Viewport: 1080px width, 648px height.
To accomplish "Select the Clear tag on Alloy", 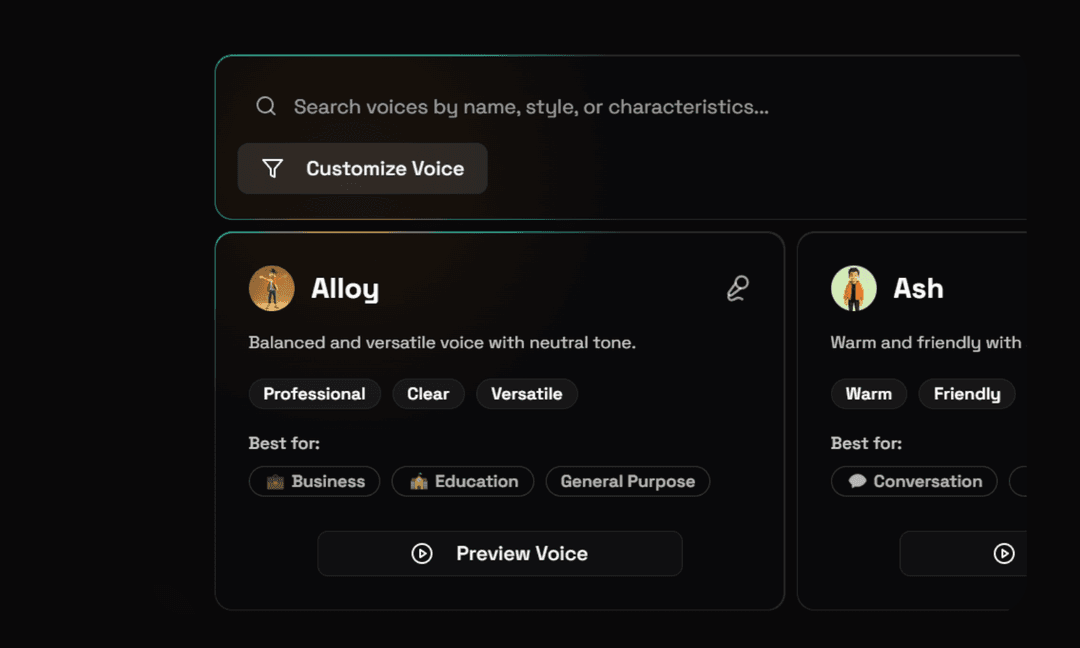I will click(428, 394).
